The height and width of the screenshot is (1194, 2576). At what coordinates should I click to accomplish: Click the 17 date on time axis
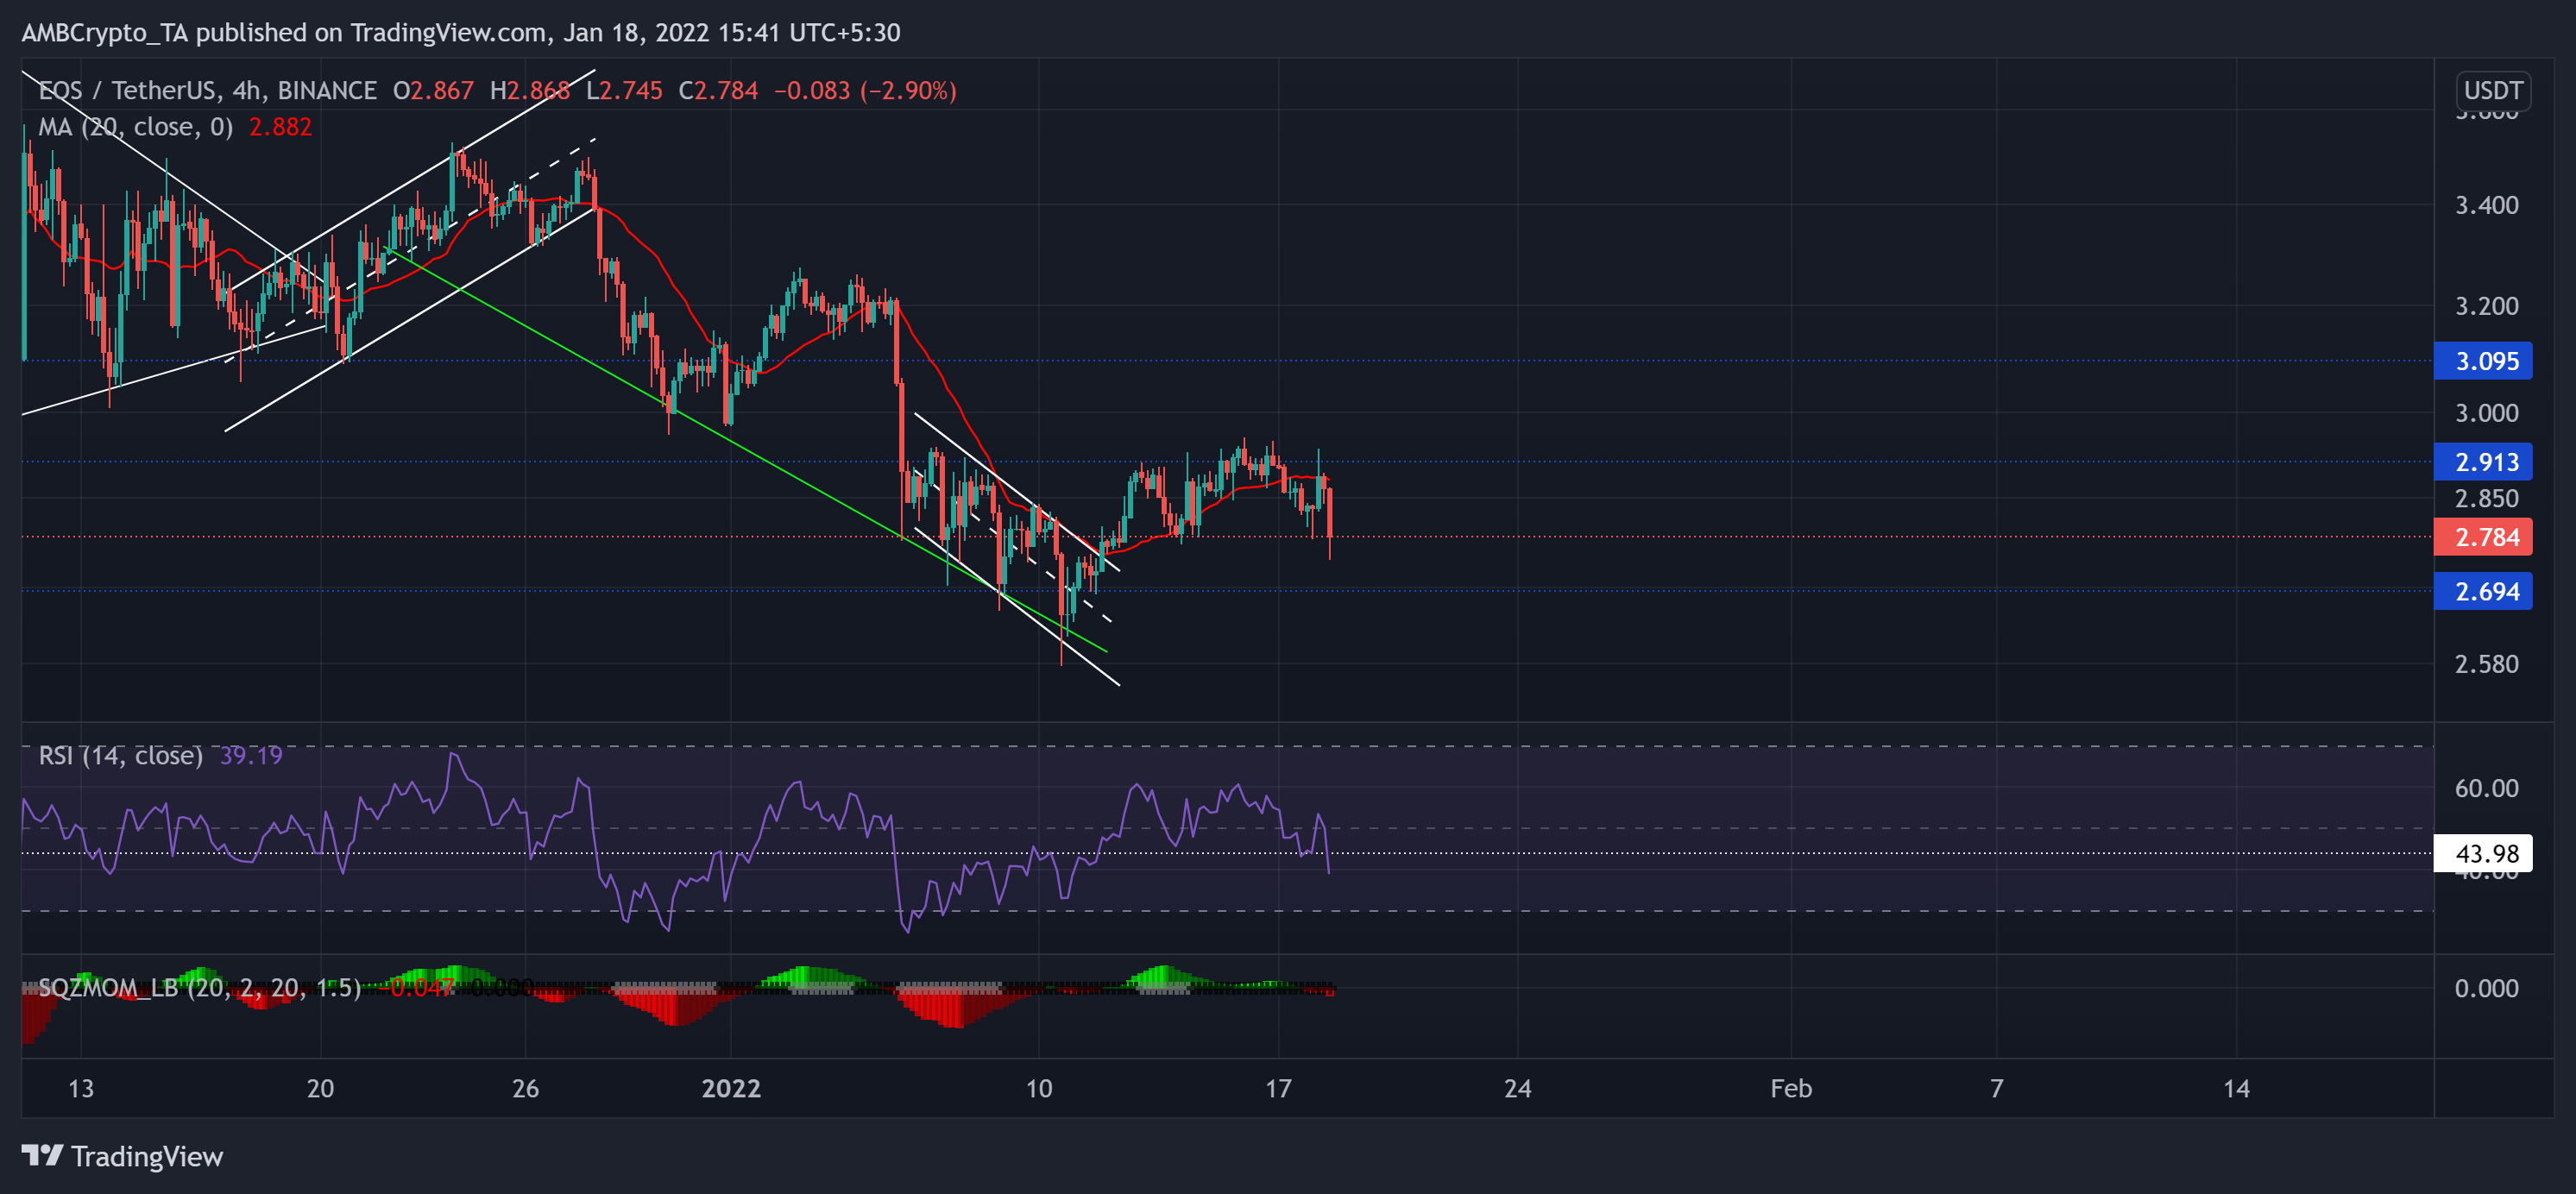point(1278,1088)
